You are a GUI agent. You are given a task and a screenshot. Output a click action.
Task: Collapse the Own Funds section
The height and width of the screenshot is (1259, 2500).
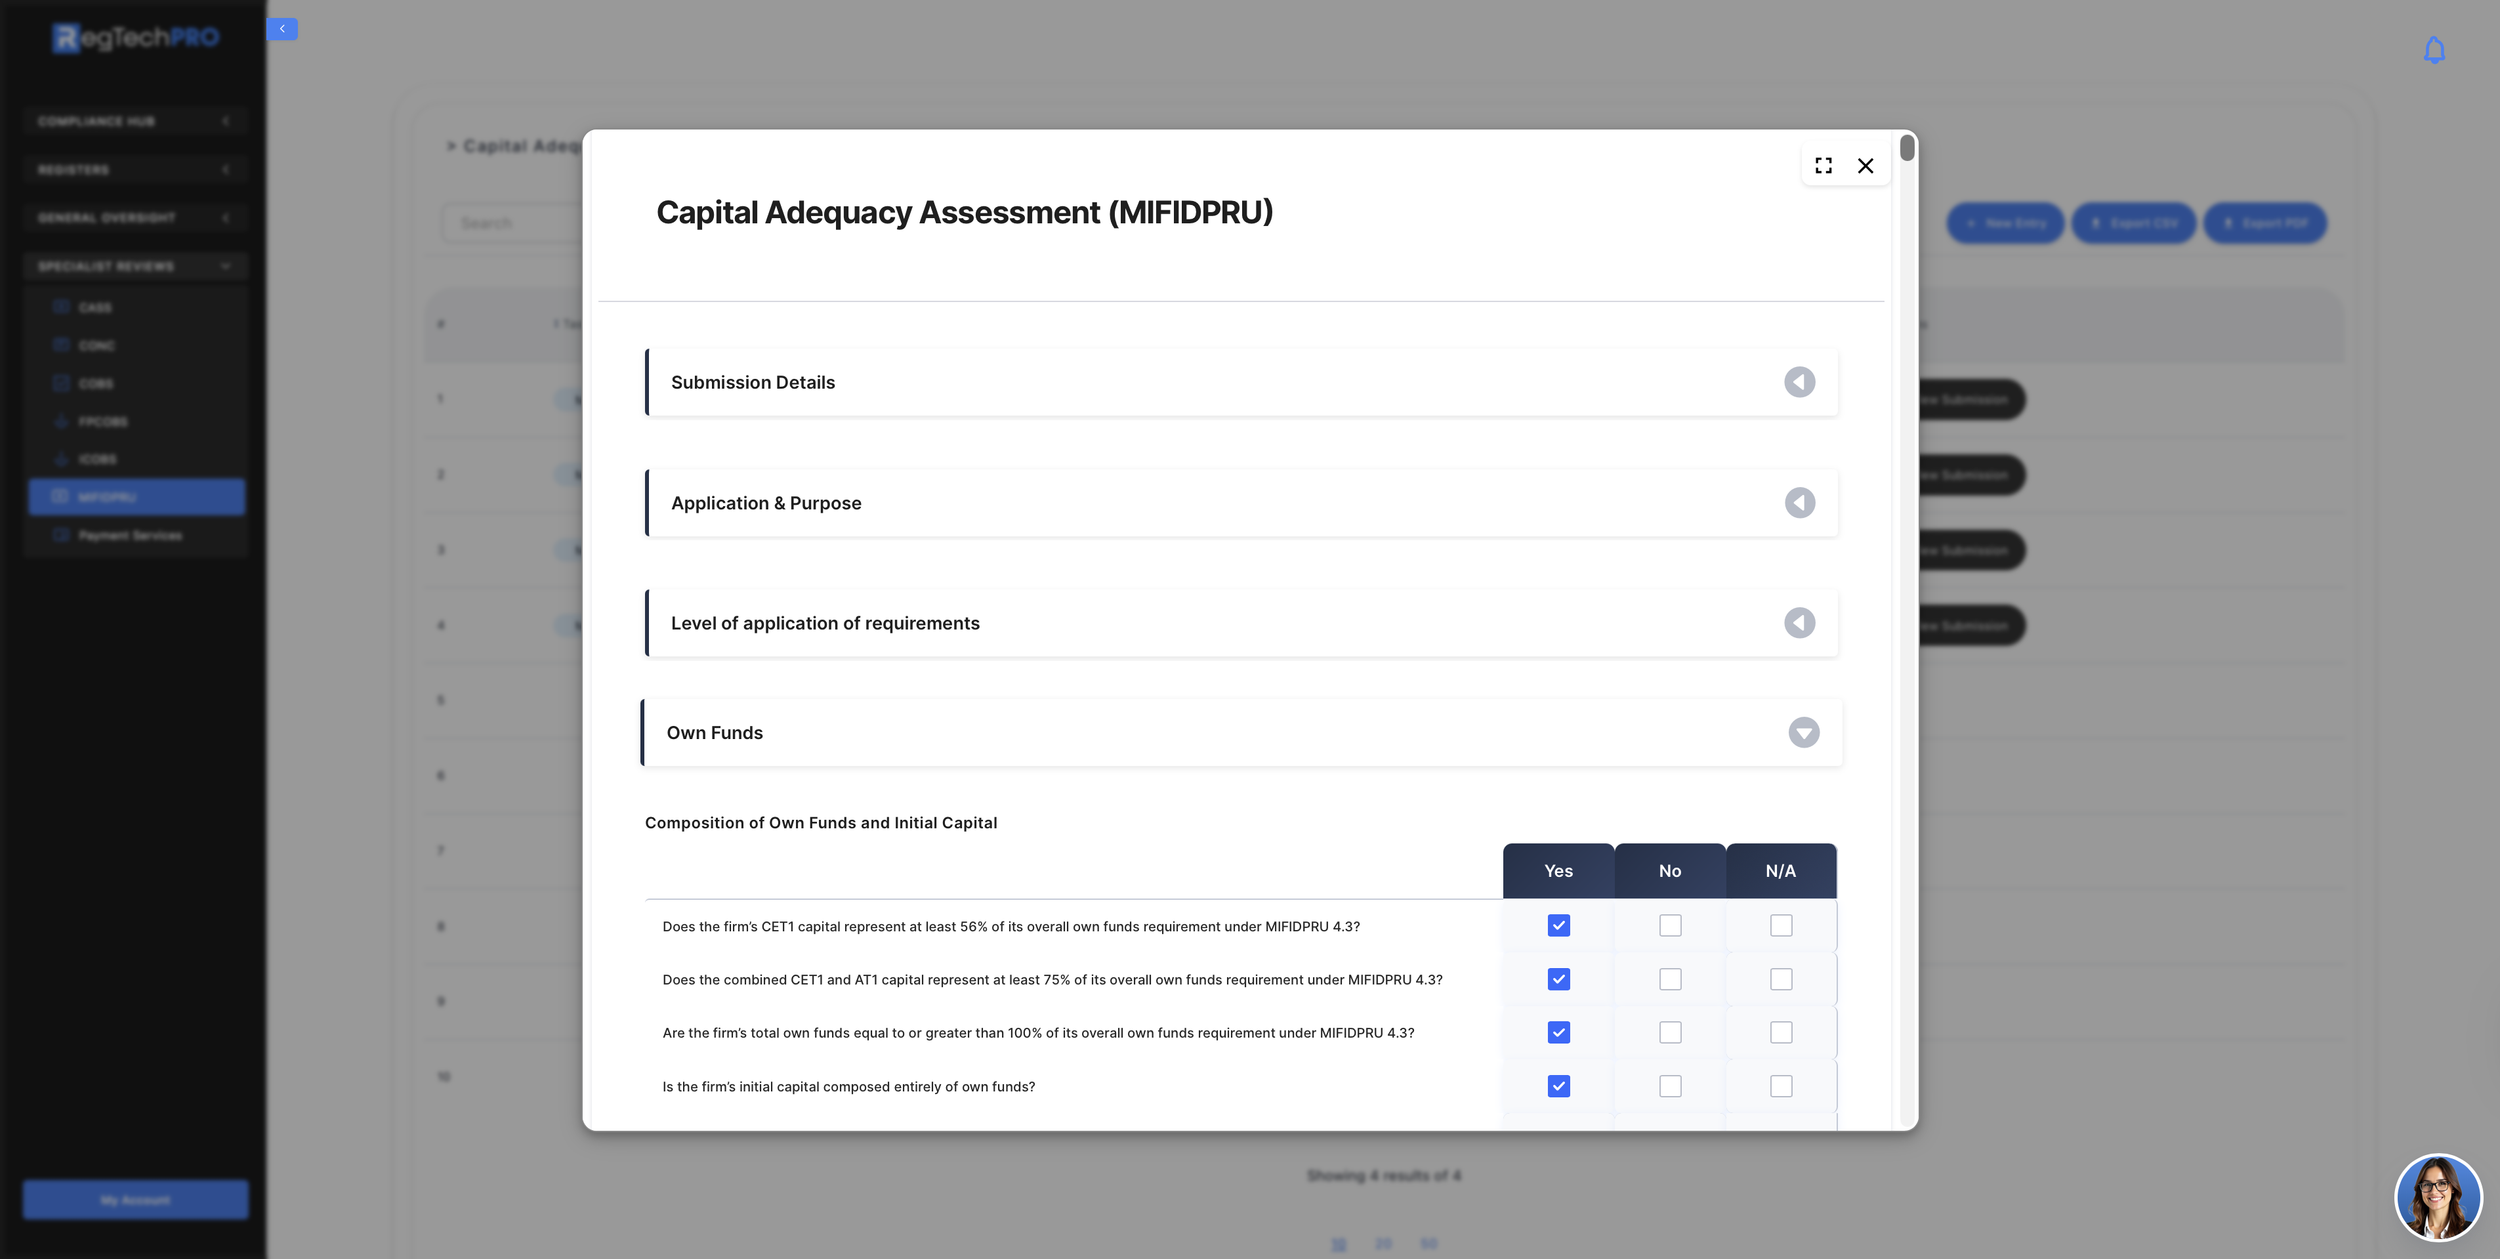(x=1803, y=733)
